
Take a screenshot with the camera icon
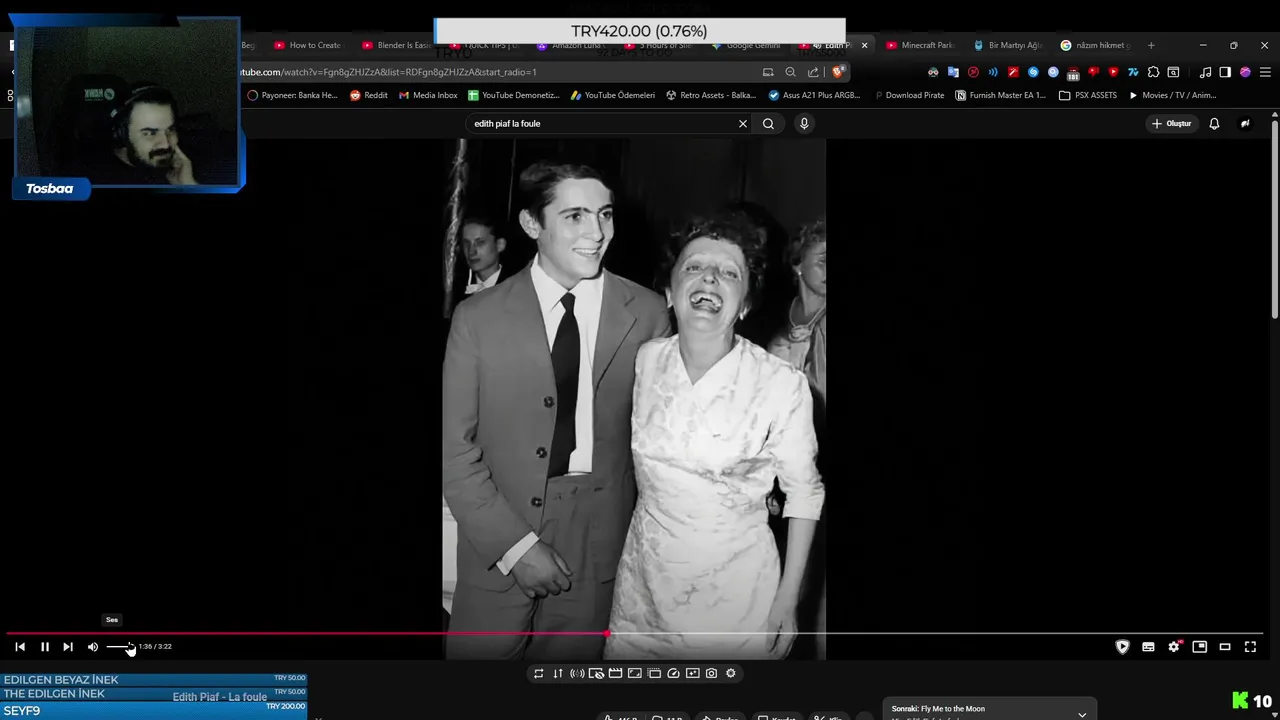(x=712, y=673)
